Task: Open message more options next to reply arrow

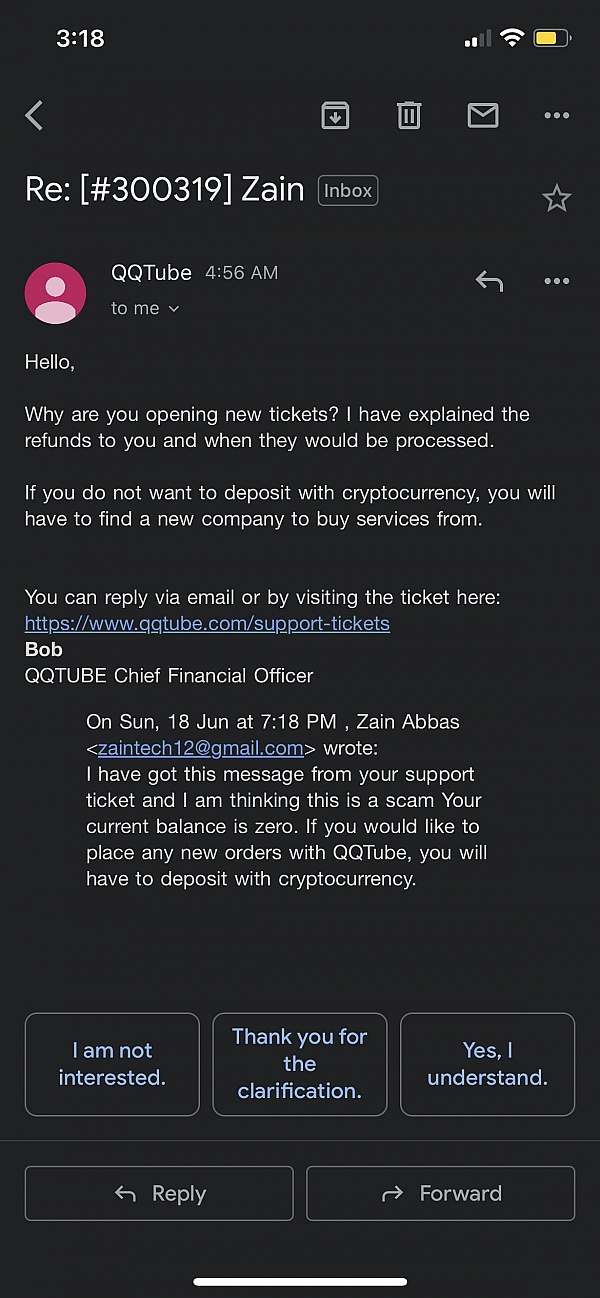Action: [x=556, y=281]
